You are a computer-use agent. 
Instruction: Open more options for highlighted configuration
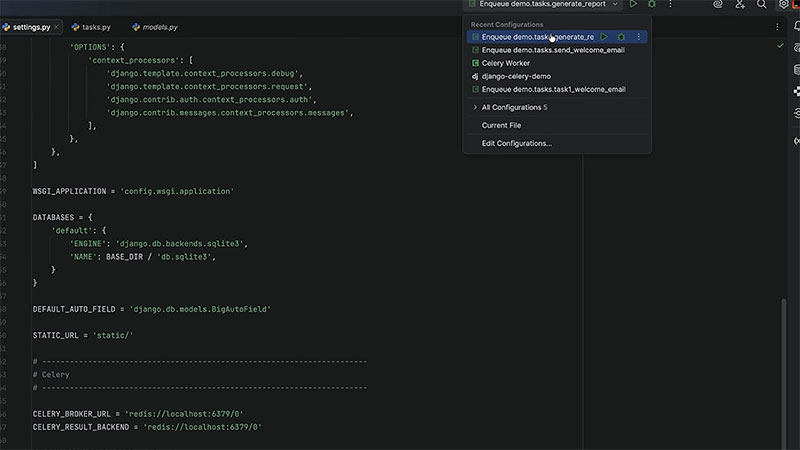tap(638, 37)
